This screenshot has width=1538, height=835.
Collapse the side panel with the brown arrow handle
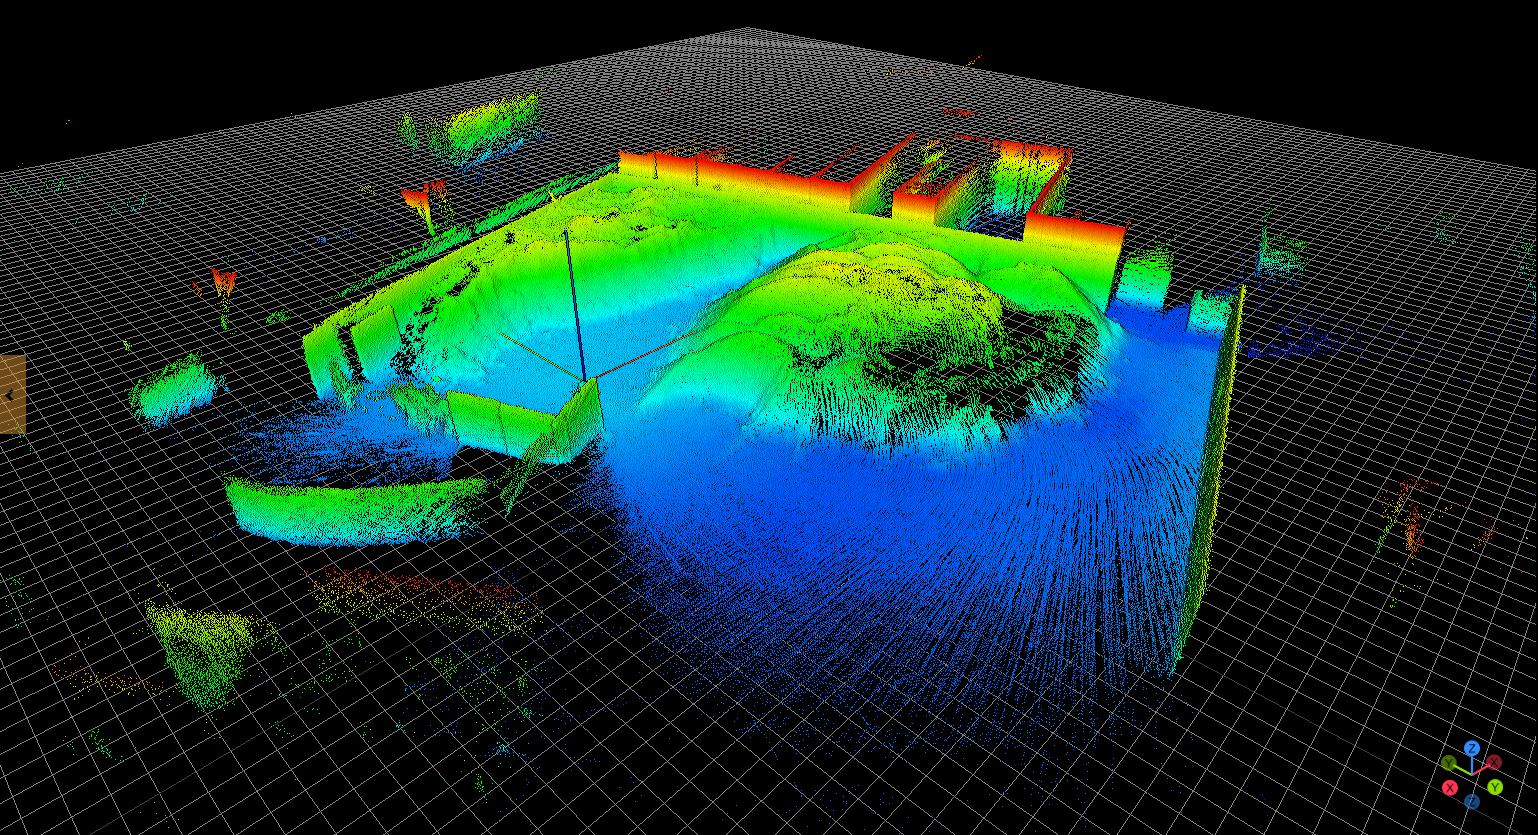[11, 395]
